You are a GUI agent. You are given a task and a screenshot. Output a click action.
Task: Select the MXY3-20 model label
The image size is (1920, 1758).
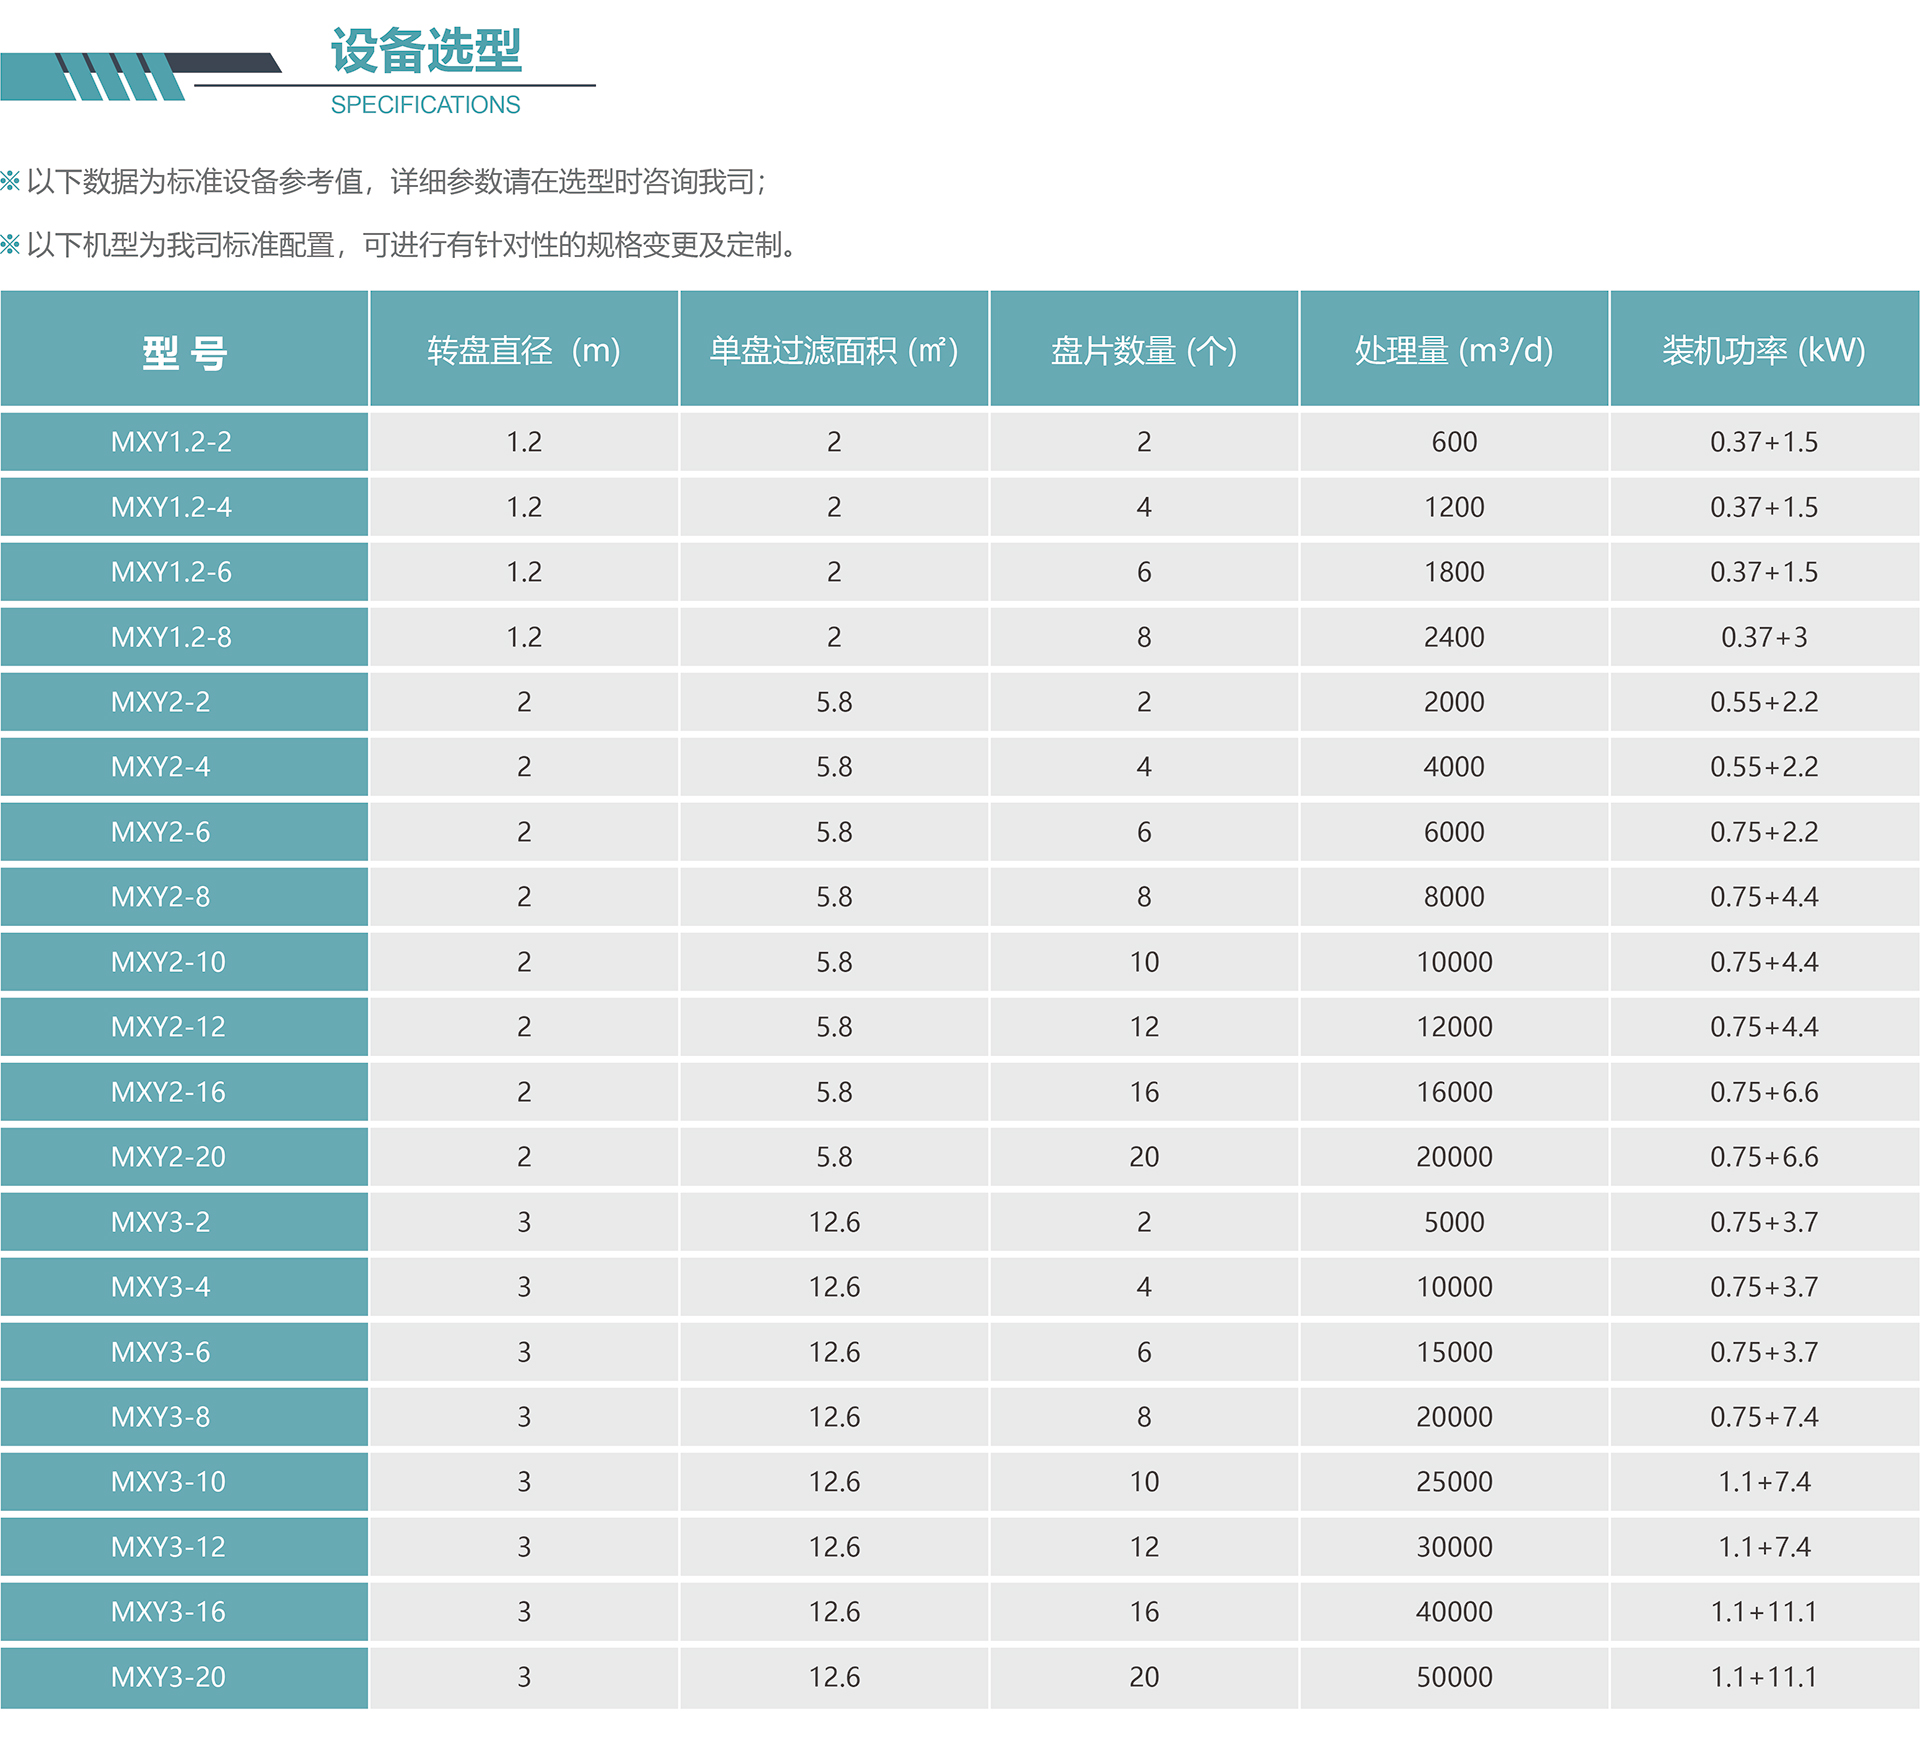[184, 1677]
